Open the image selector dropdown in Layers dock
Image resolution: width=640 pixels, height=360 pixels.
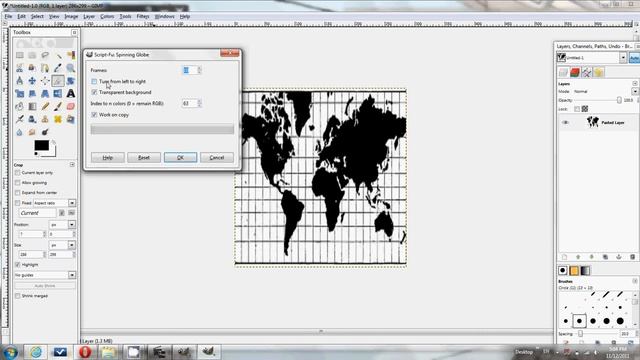coord(623,58)
